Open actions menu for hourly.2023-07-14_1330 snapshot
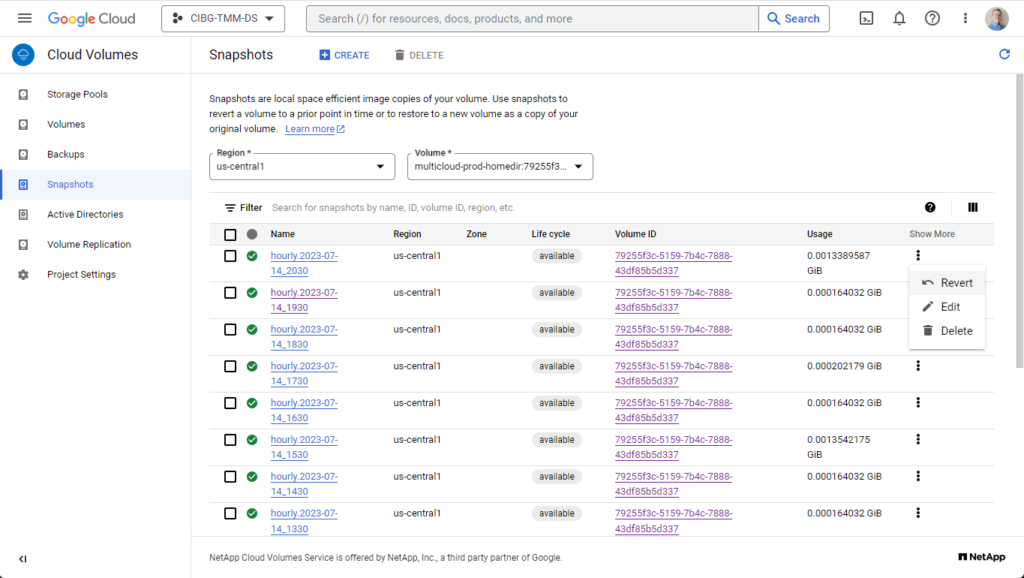The width and height of the screenshot is (1024, 578). [x=918, y=513]
